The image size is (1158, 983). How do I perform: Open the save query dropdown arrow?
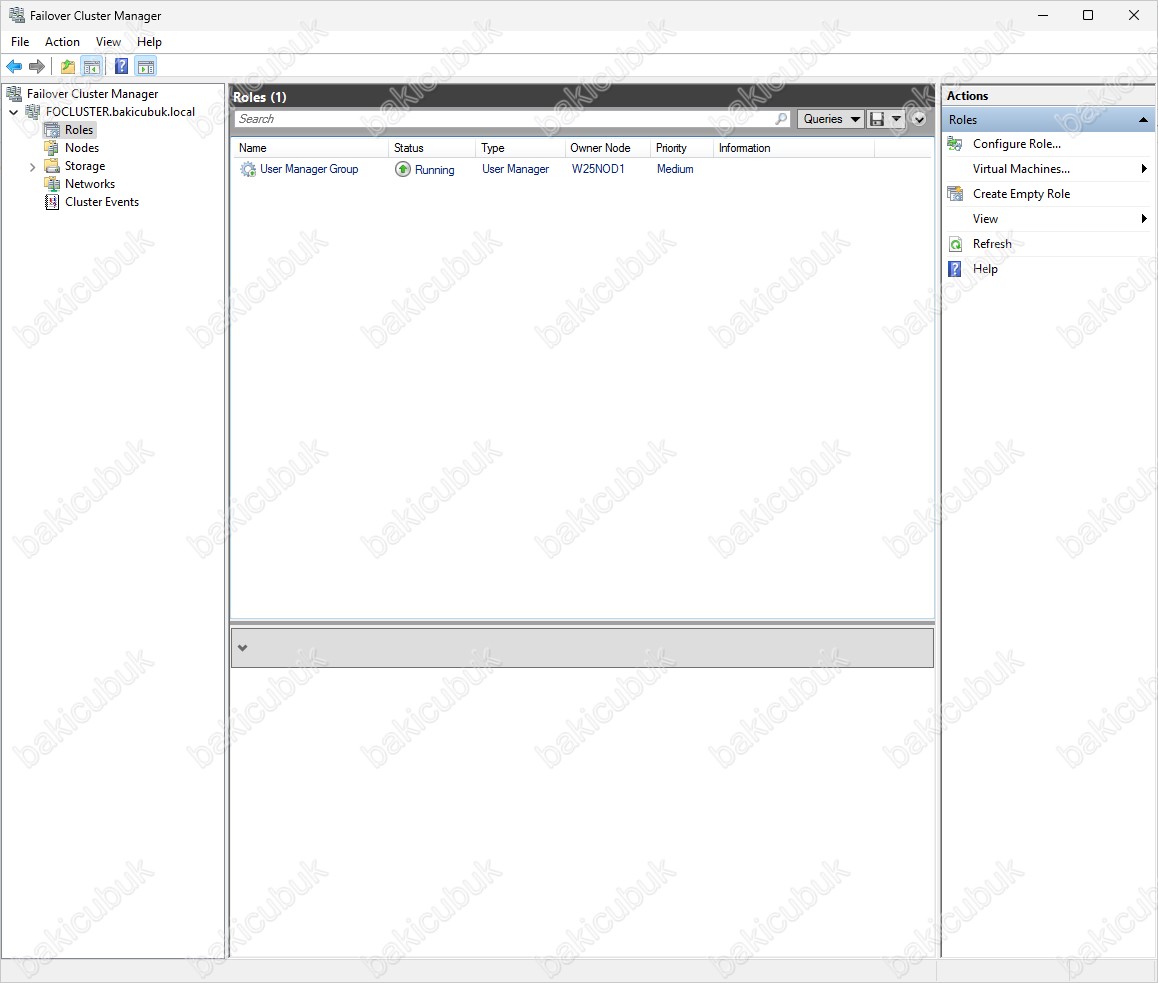pyautogui.click(x=896, y=119)
